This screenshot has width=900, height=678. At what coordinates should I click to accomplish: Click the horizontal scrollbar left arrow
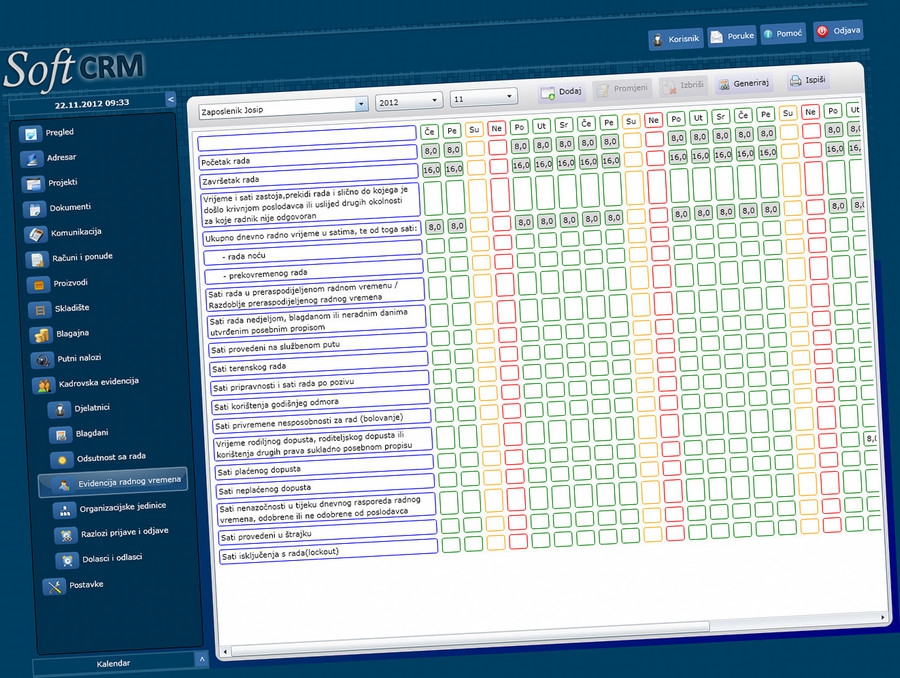[226, 652]
